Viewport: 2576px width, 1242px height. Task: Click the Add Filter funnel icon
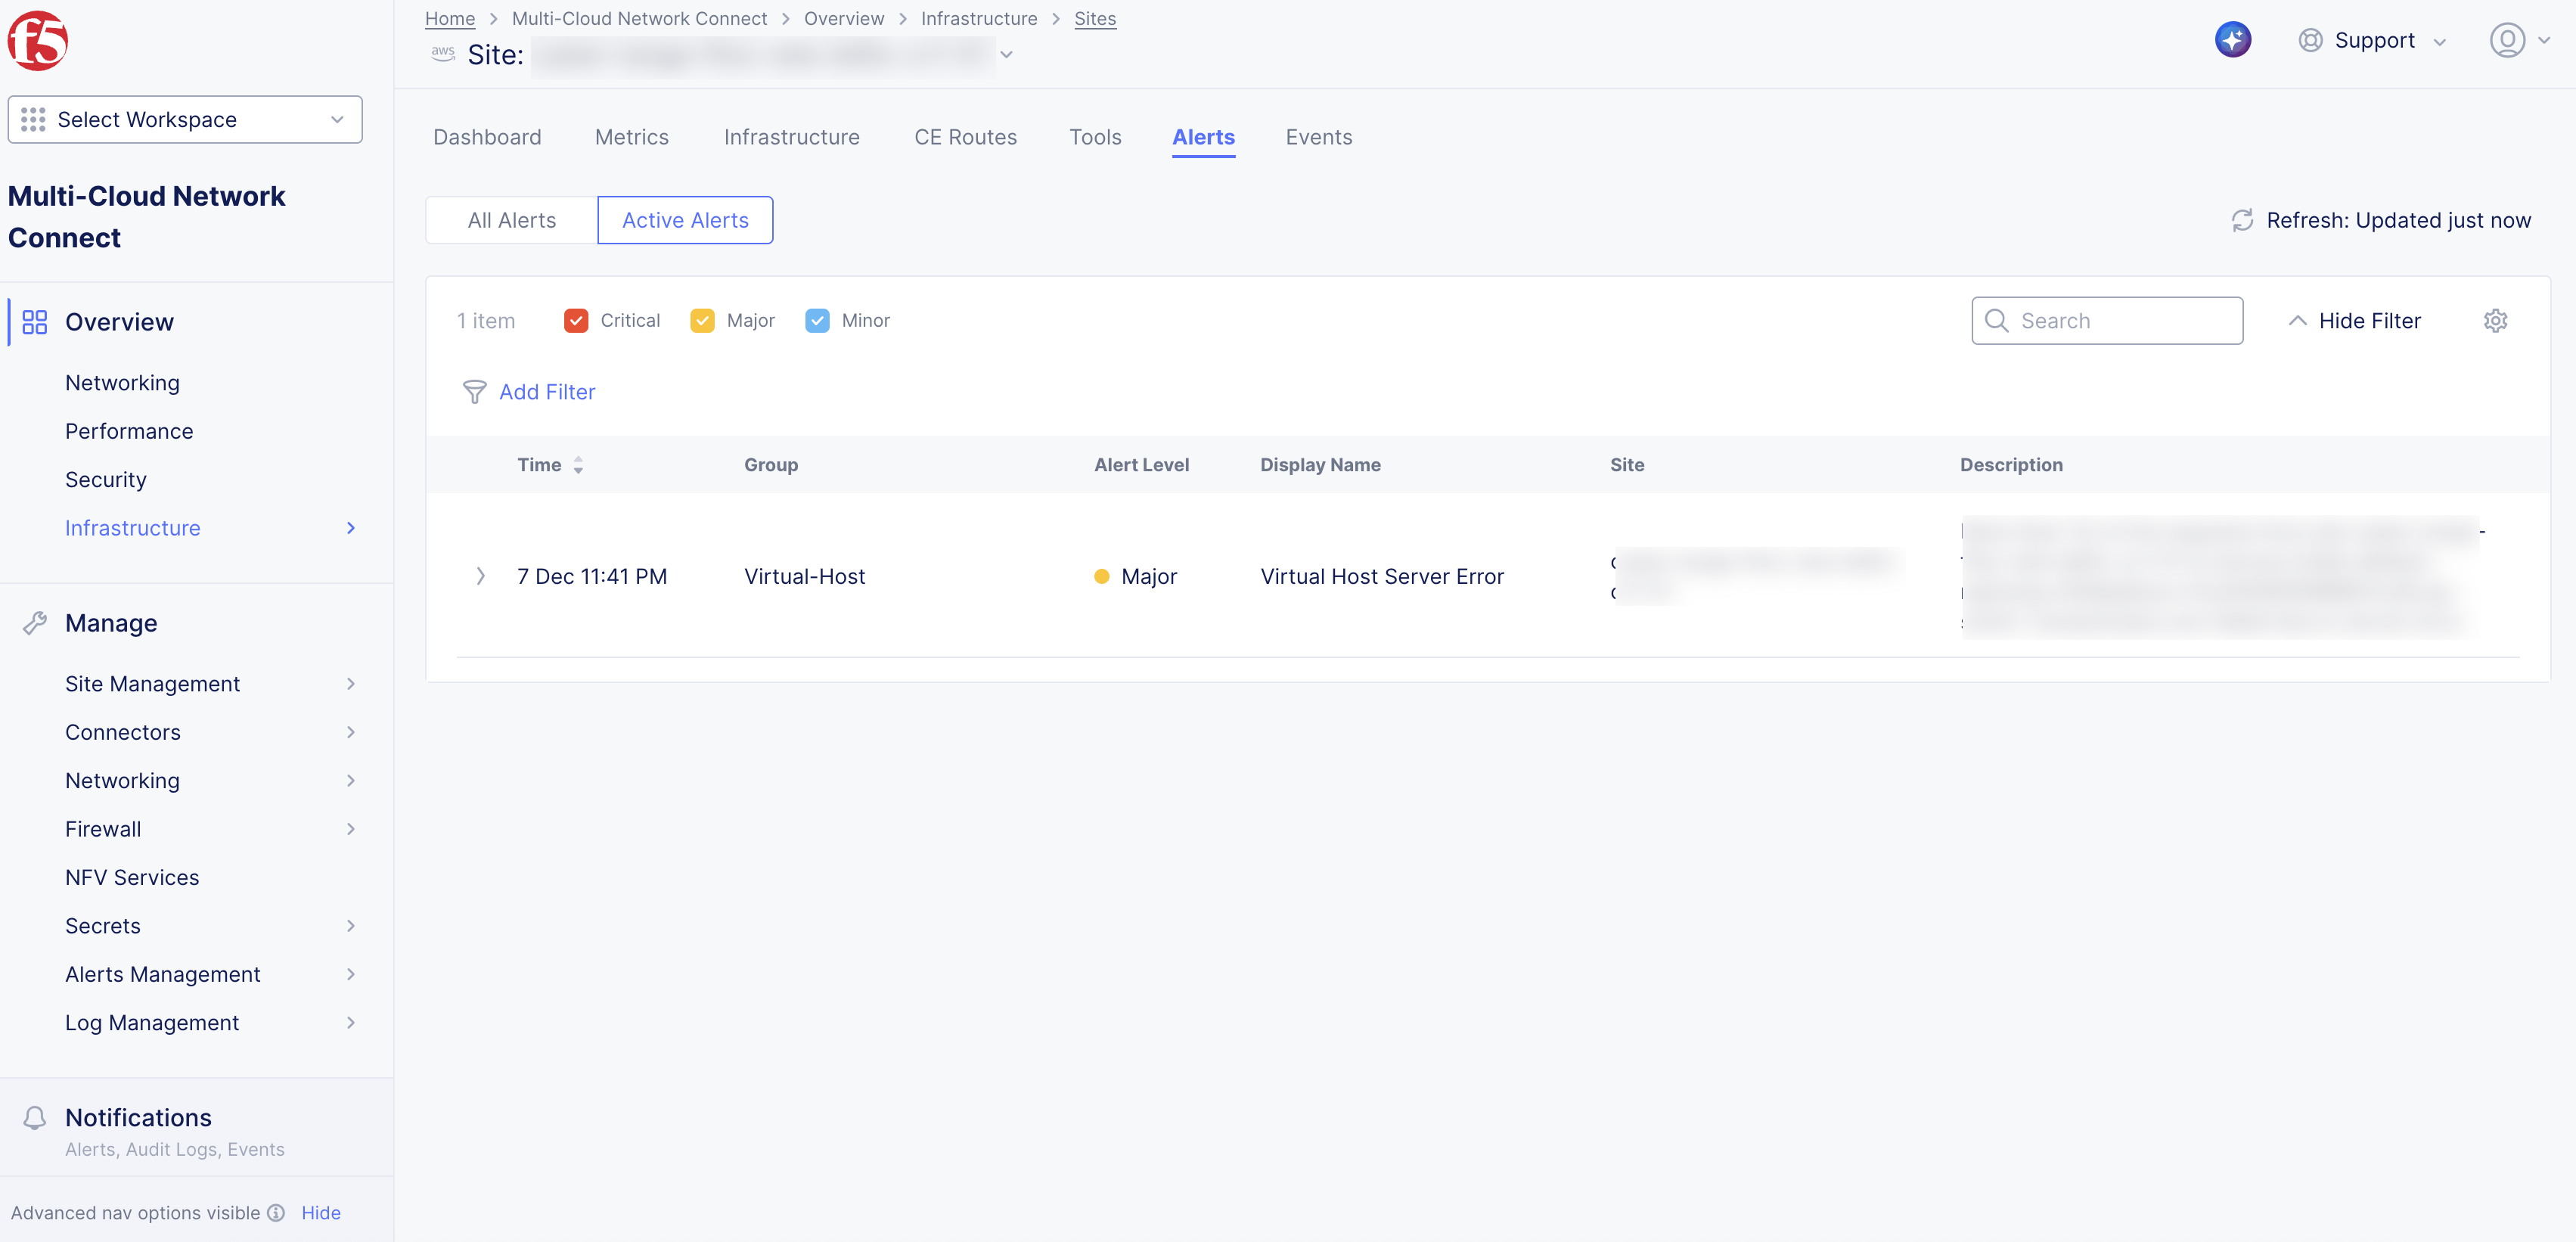(x=474, y=392)
